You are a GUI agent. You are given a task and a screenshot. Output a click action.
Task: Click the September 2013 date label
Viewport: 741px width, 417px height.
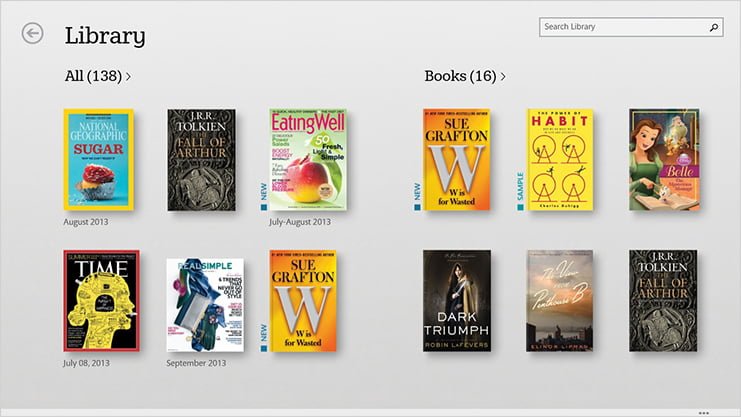(x=196, y=363)
